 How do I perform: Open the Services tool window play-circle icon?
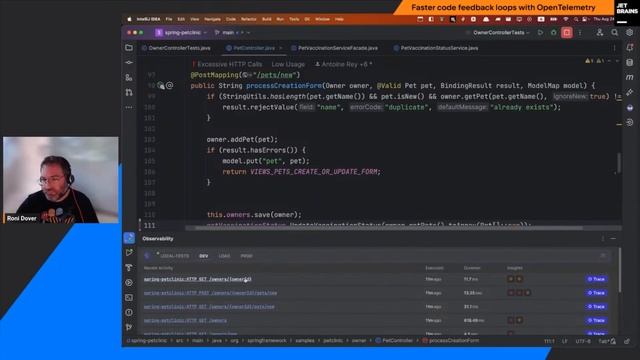tap(129, 282)
